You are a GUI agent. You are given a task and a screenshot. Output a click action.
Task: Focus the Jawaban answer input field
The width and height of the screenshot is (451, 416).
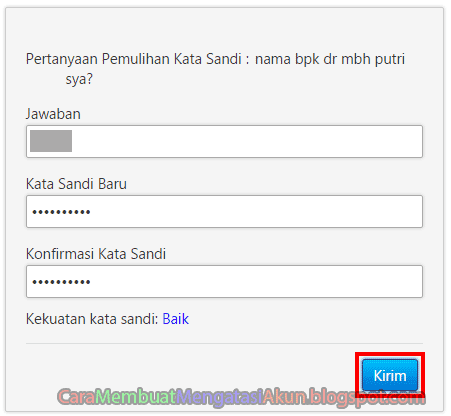(224, 141)
